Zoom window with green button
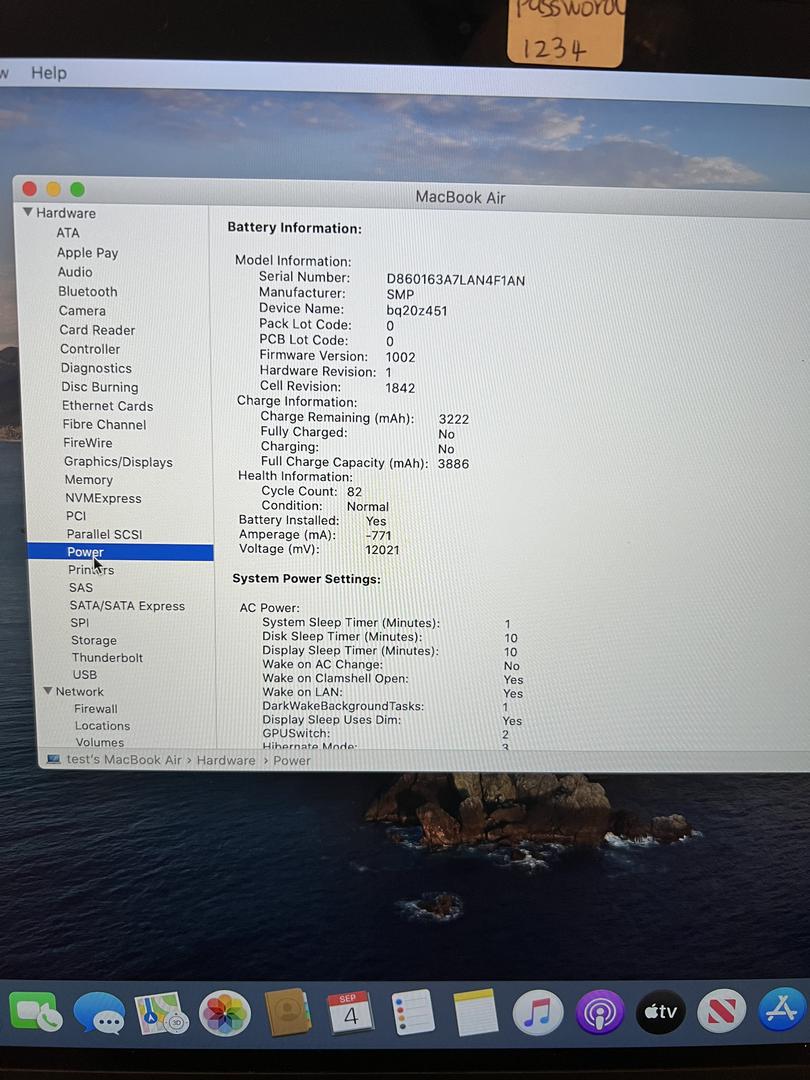Image resolution: width=810 pixels, height=1080 pixels. pos(77,189)
